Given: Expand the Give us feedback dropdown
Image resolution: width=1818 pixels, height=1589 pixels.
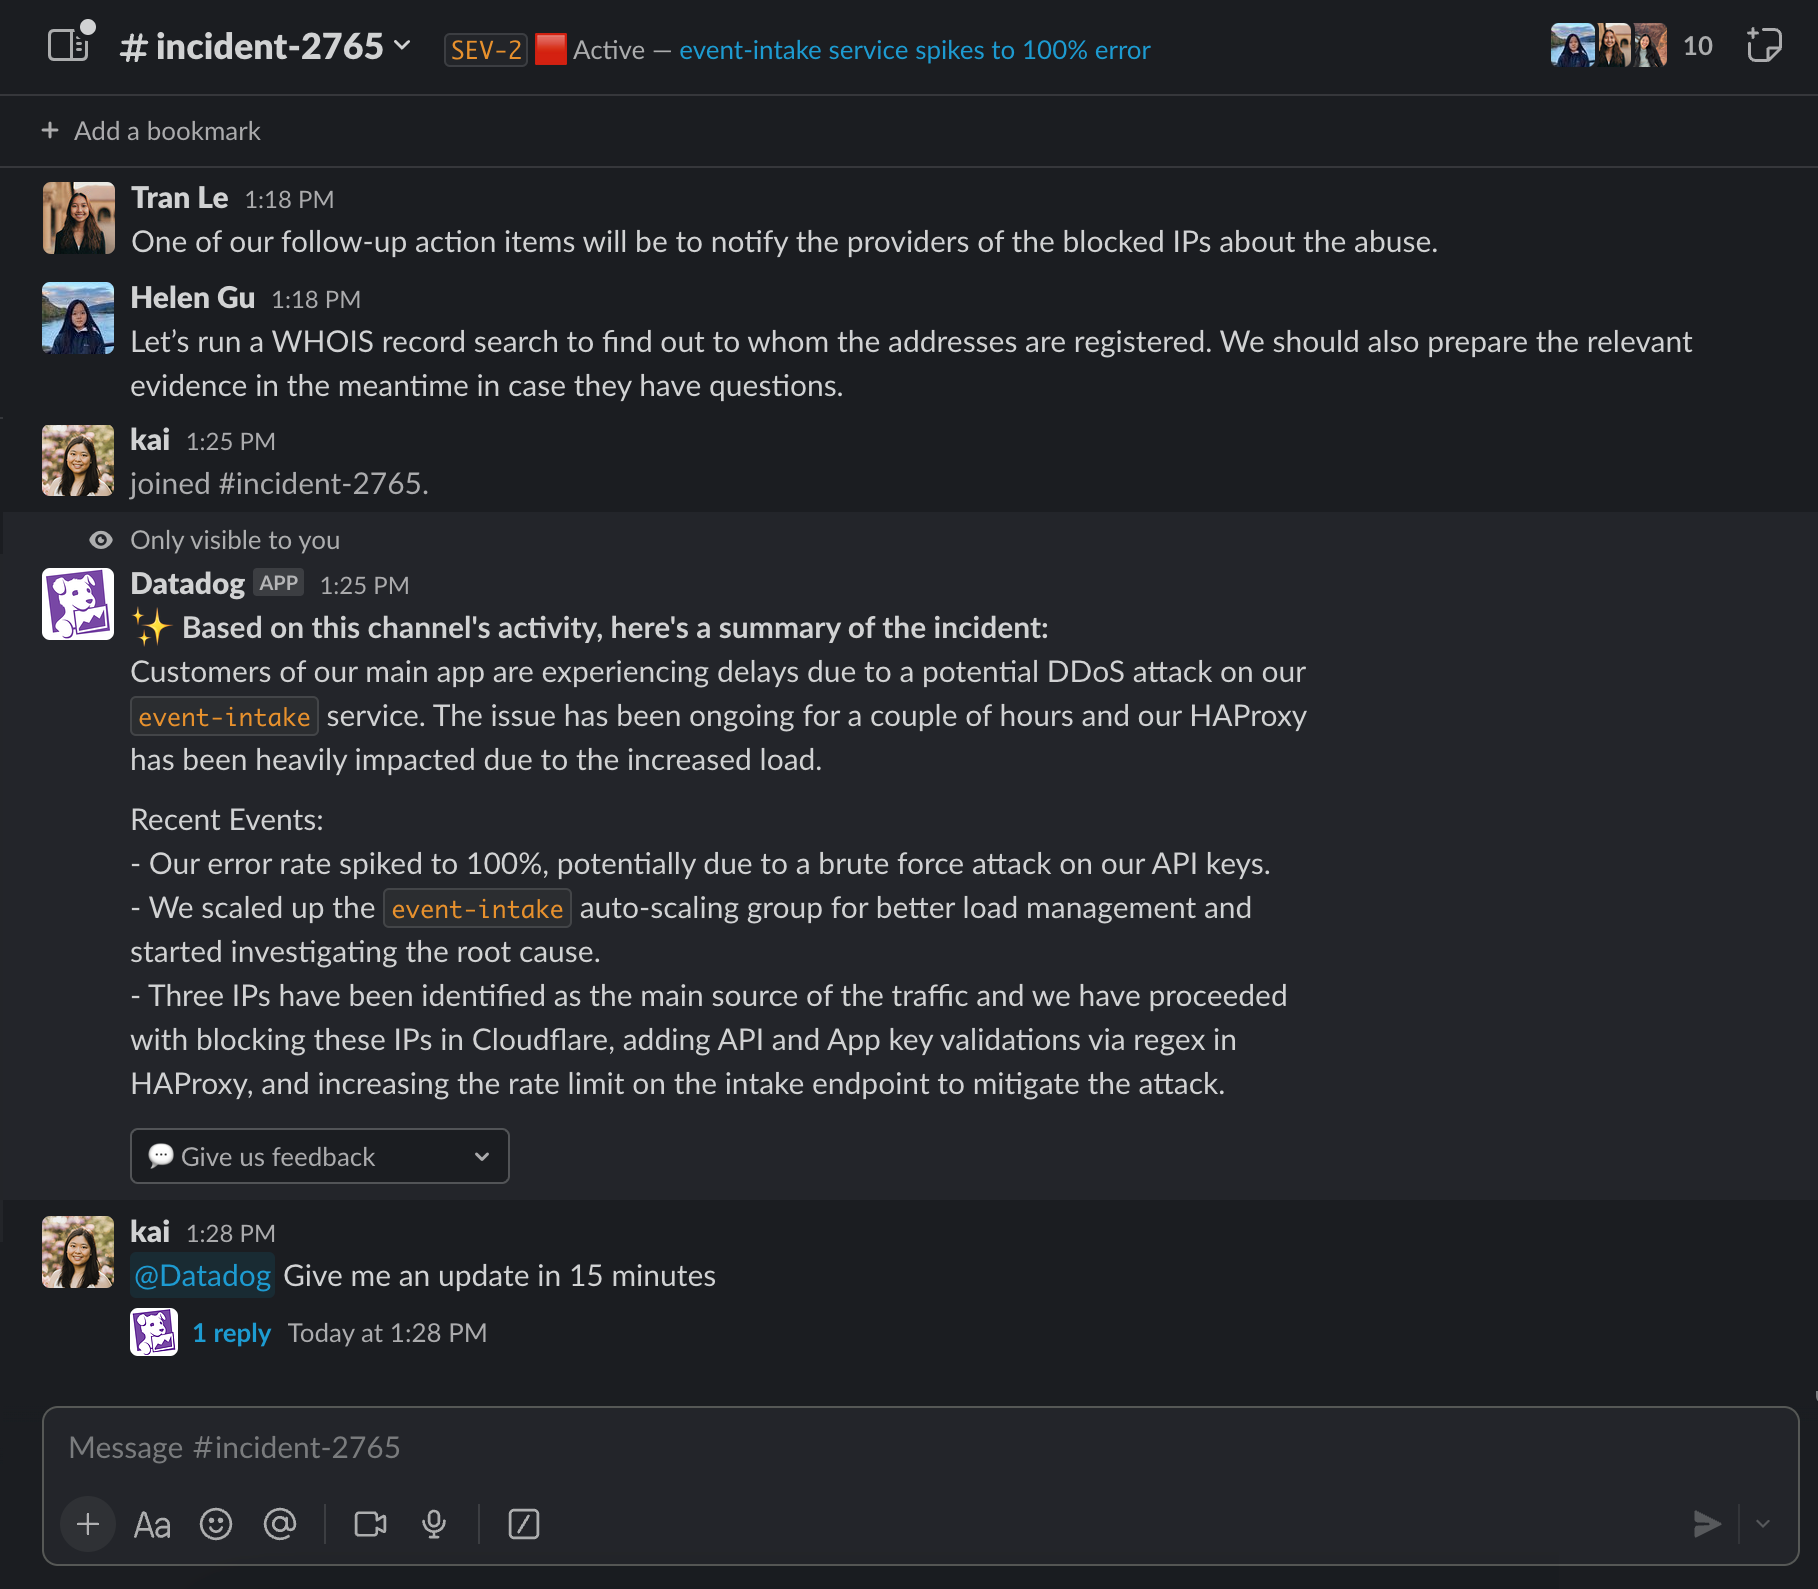Looking at the screenshot, I should tap(482, 1155).
